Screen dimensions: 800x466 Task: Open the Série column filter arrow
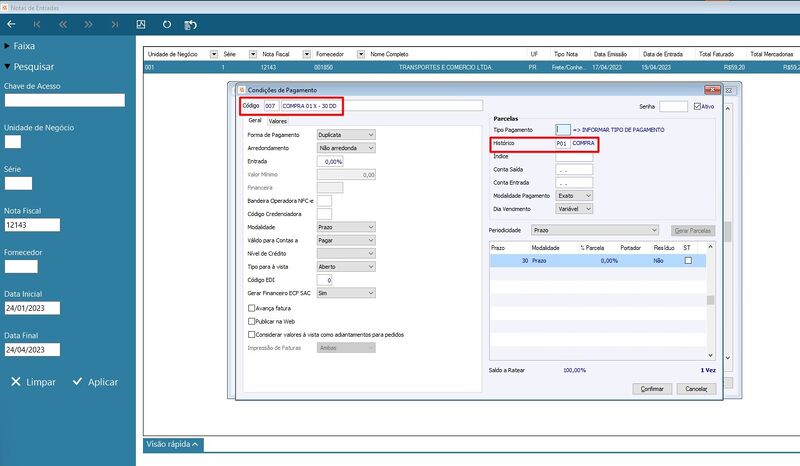(x=253, y=54)
